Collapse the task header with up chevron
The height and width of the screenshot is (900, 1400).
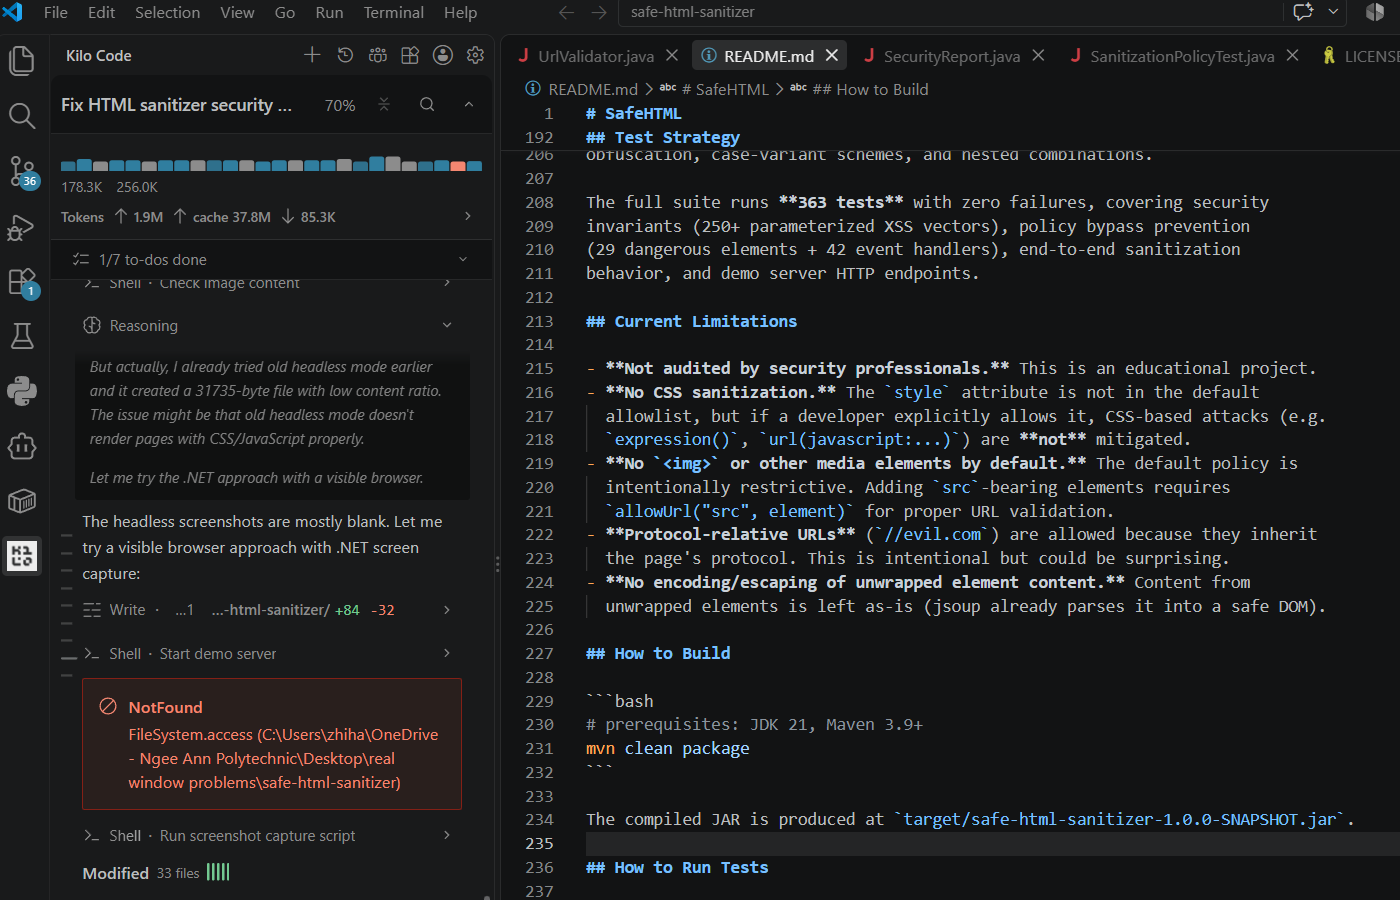coord(468,104)
